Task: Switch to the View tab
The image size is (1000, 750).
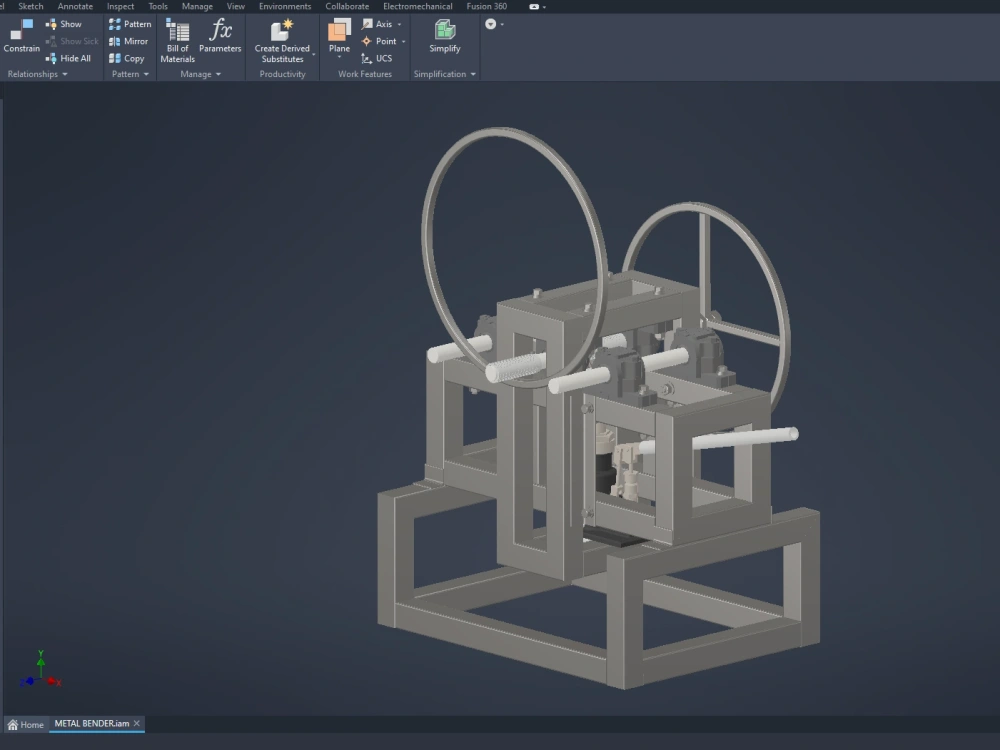Action: (x=236, y=6)
